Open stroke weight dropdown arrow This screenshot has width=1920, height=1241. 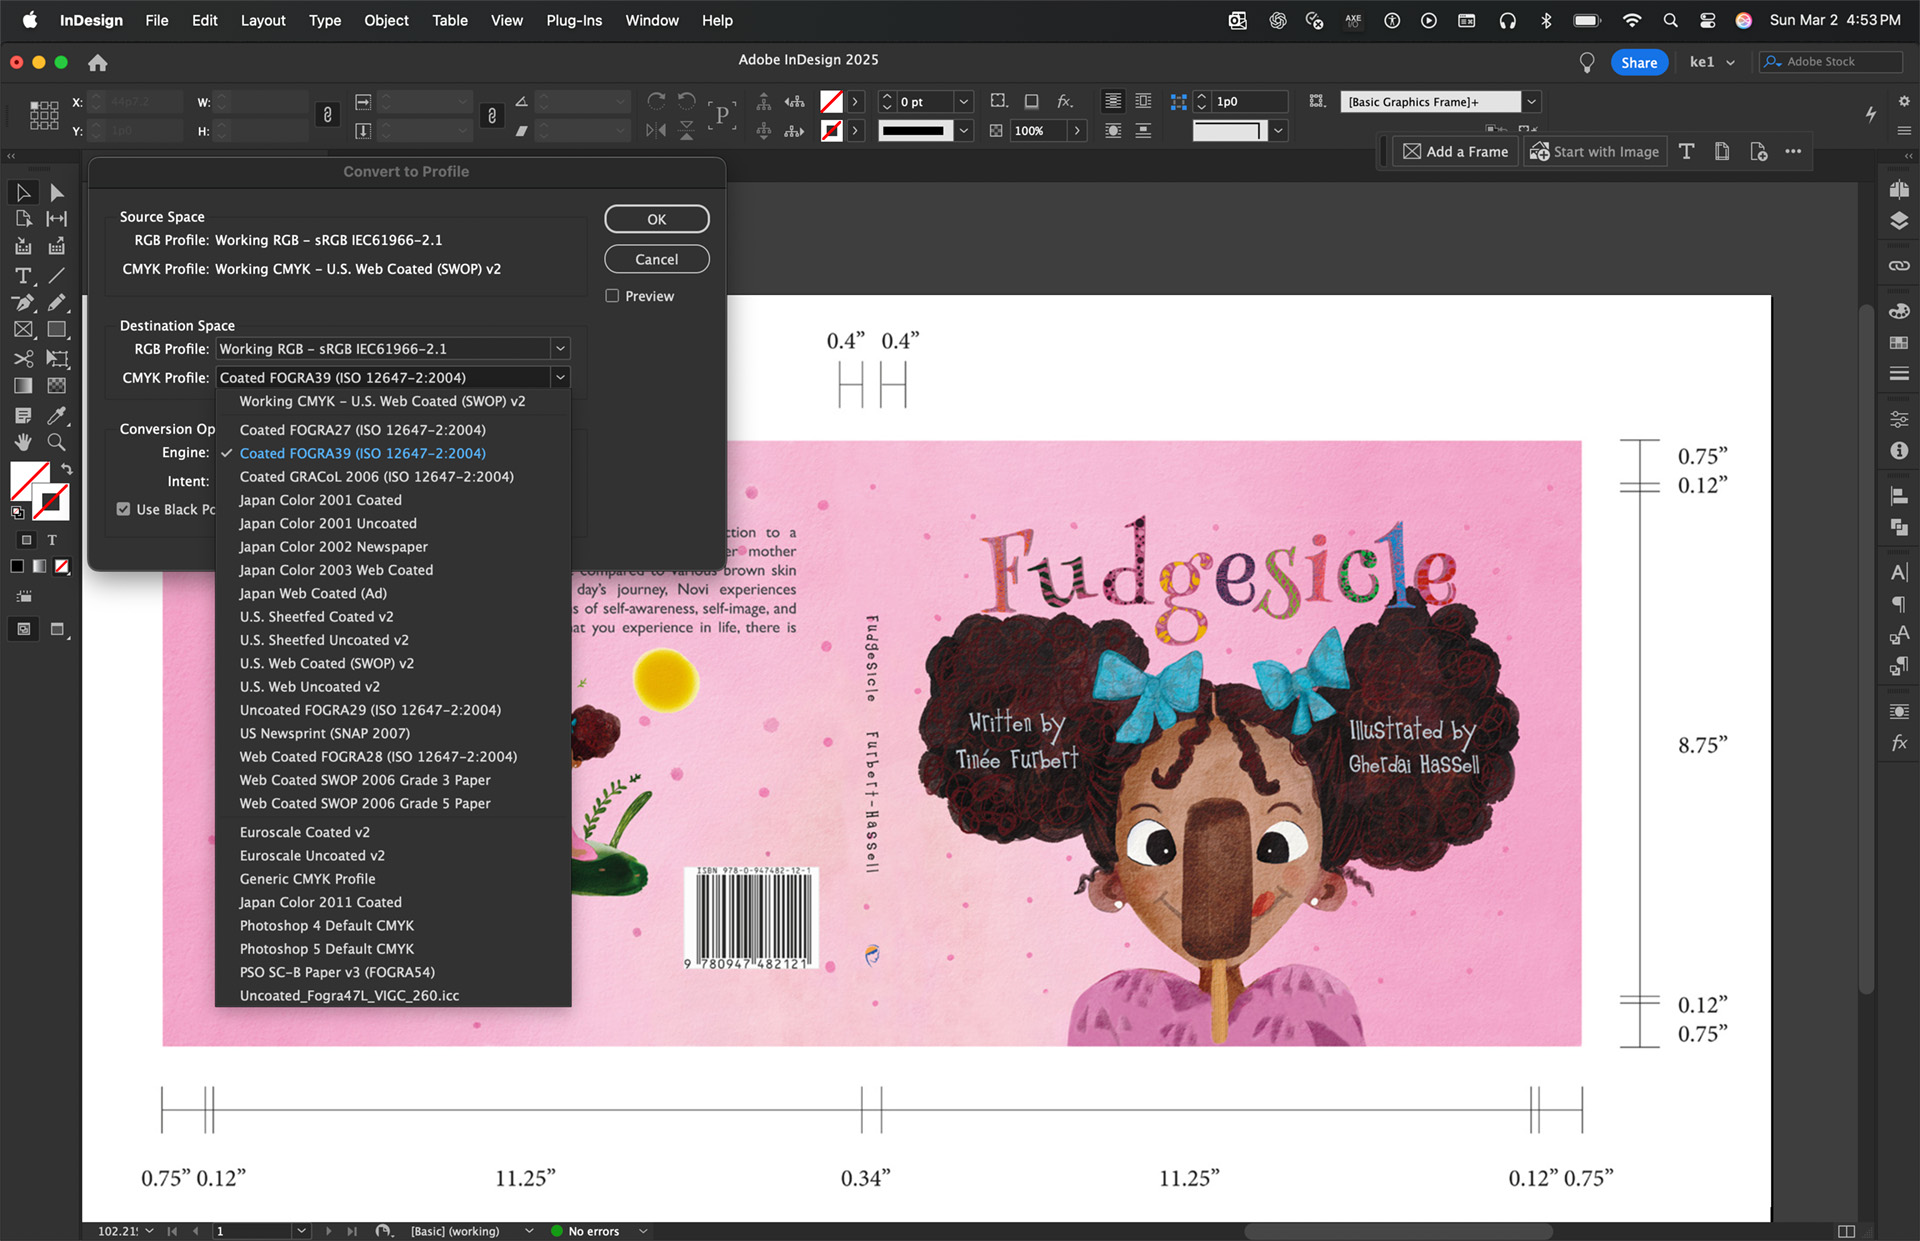click(963, 102)
